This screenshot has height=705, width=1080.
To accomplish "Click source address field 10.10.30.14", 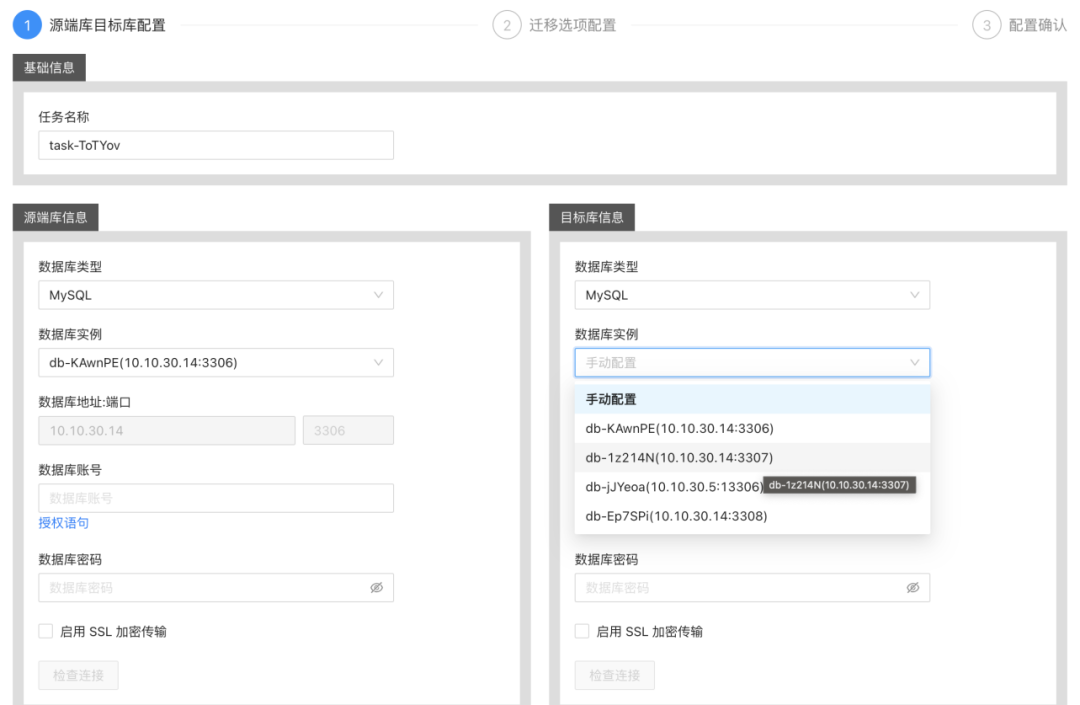I will 167,430.
